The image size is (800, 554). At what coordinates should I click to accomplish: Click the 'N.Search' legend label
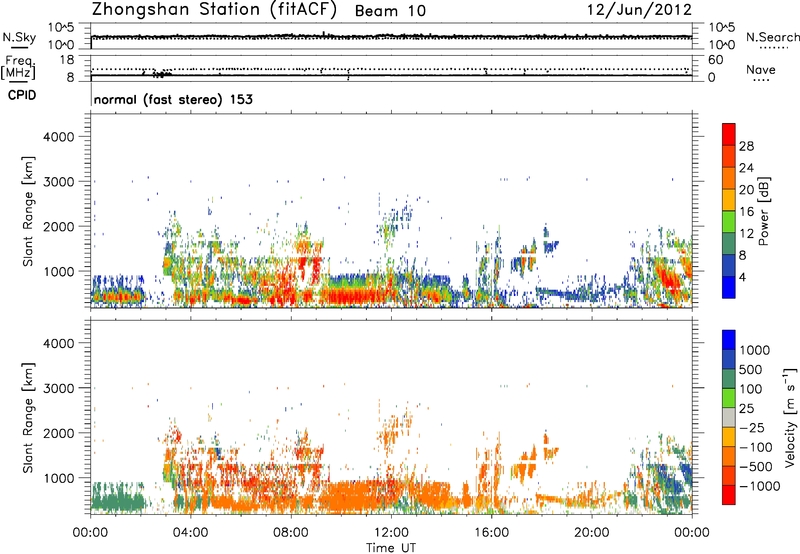tap(772, 37)
